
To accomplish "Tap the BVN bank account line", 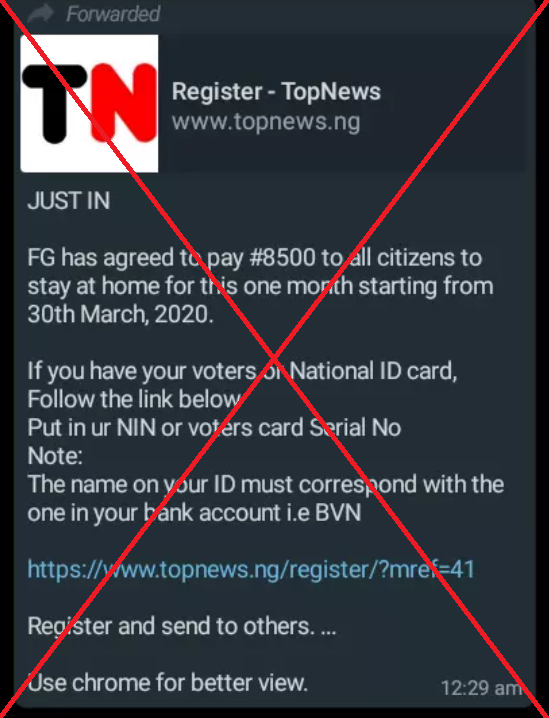I will [x=194, y=512].
